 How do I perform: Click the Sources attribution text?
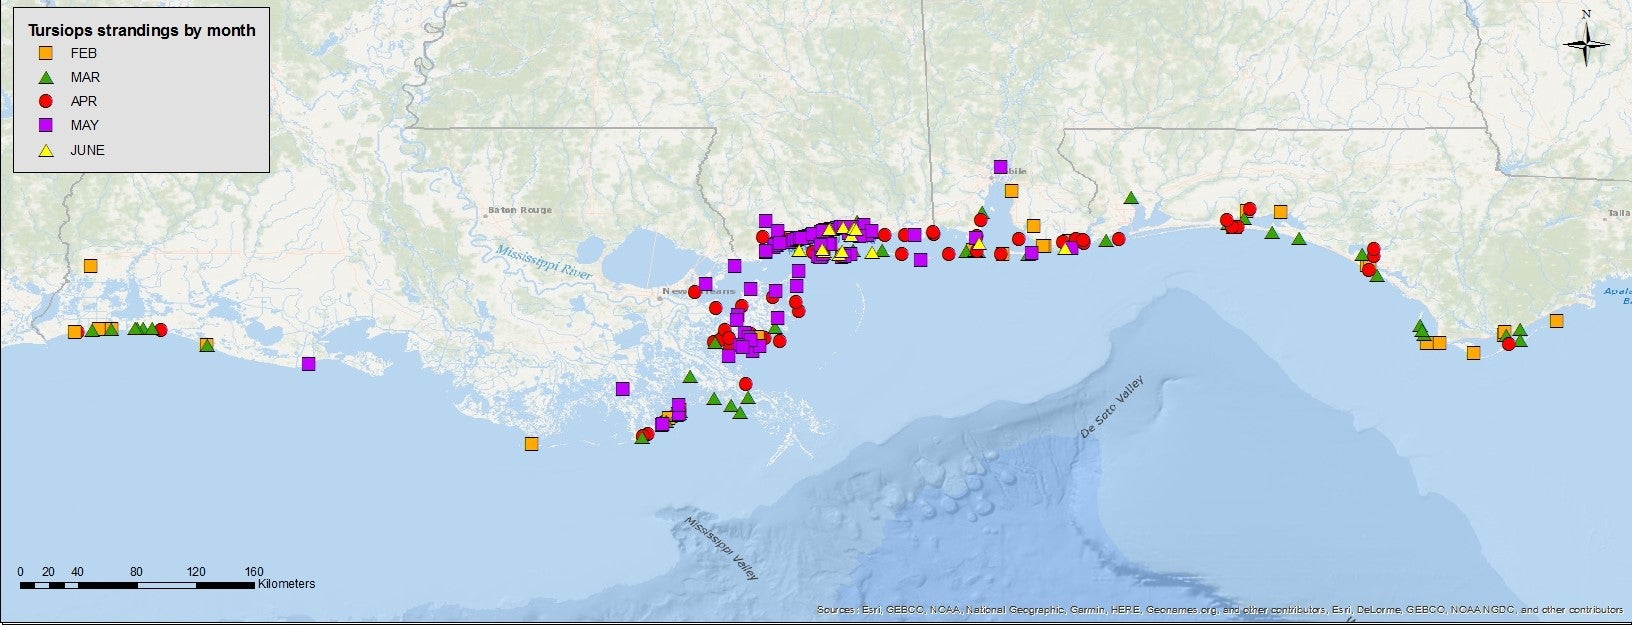(1218, 609)
